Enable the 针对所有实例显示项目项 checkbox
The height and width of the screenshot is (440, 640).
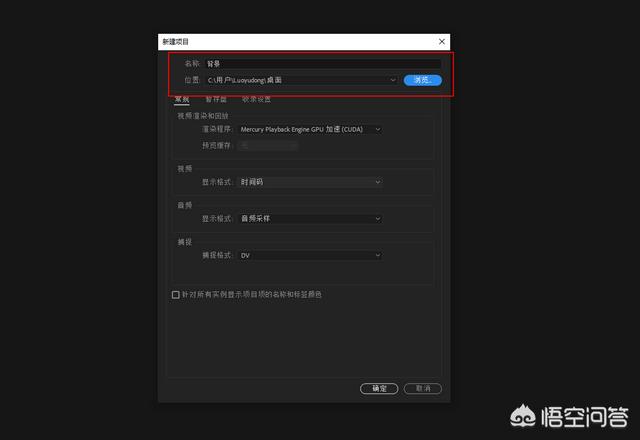176,295
